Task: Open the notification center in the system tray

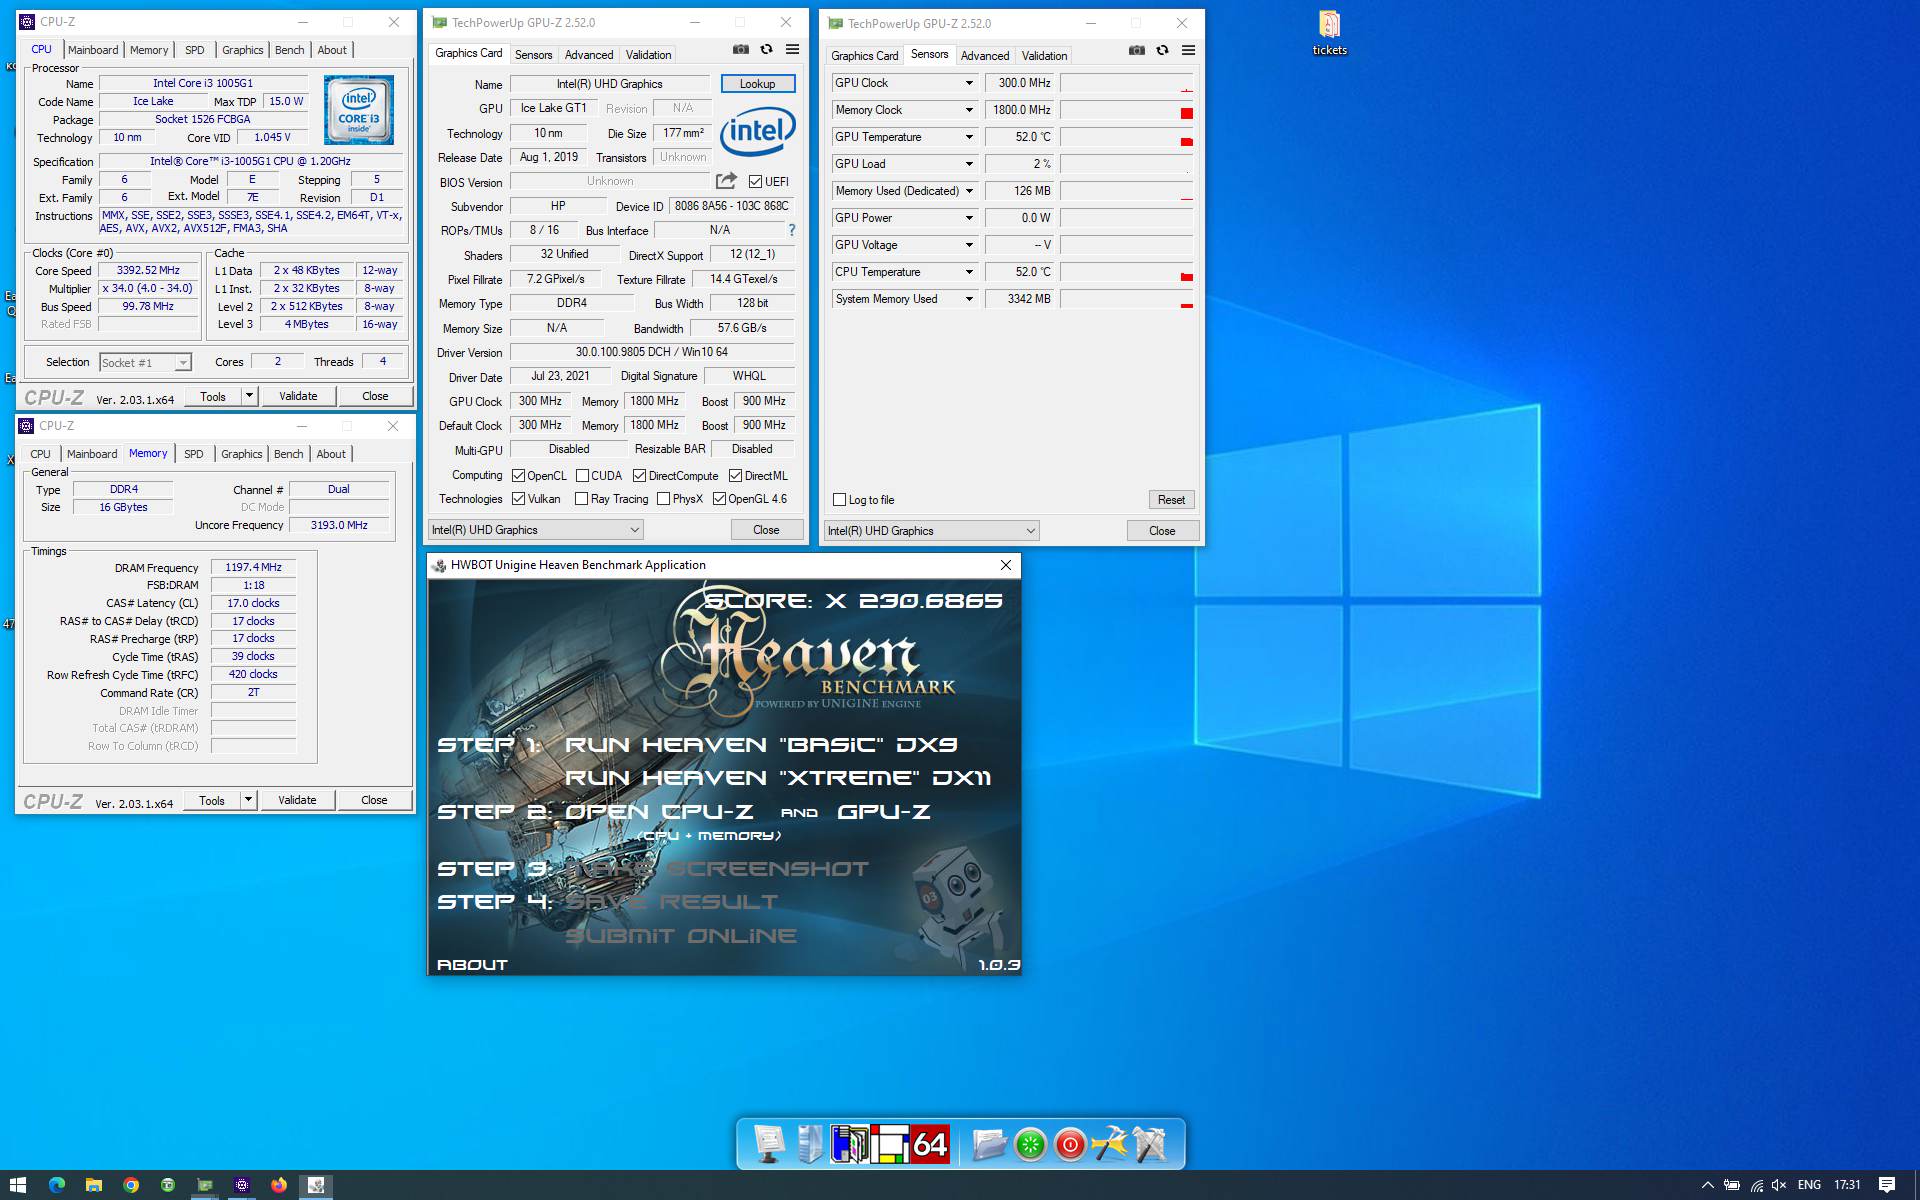Action: (1886, 1185)
